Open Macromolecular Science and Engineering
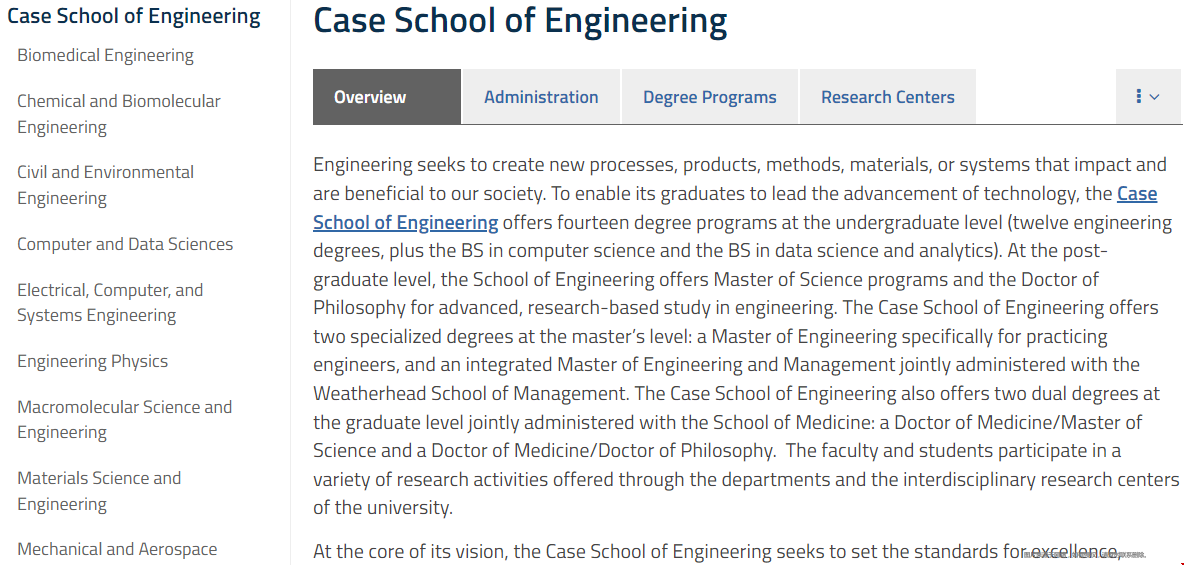 (x=125, y=419)
